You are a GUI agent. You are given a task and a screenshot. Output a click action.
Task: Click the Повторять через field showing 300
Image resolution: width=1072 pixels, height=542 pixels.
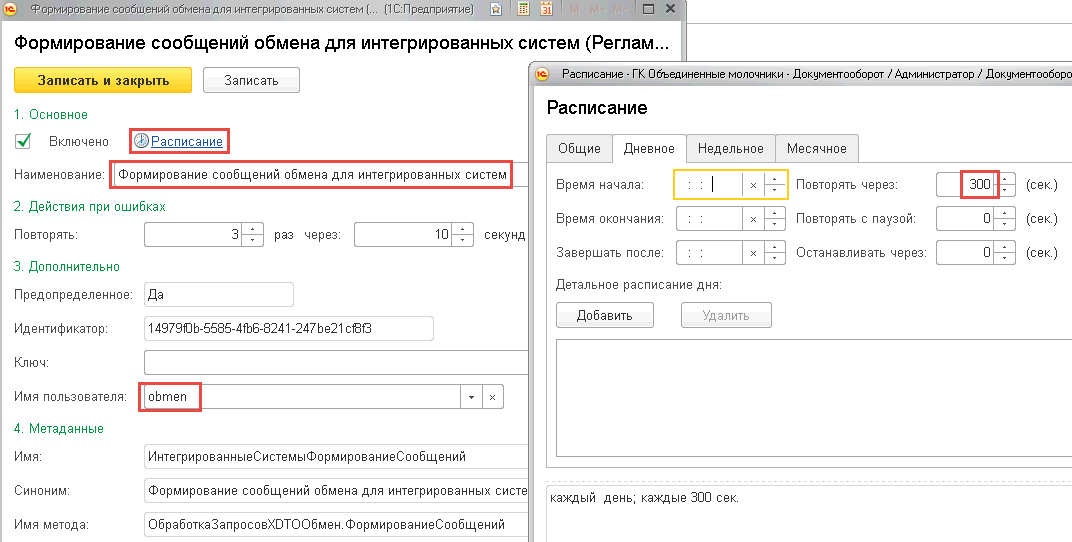coord(966,185)
